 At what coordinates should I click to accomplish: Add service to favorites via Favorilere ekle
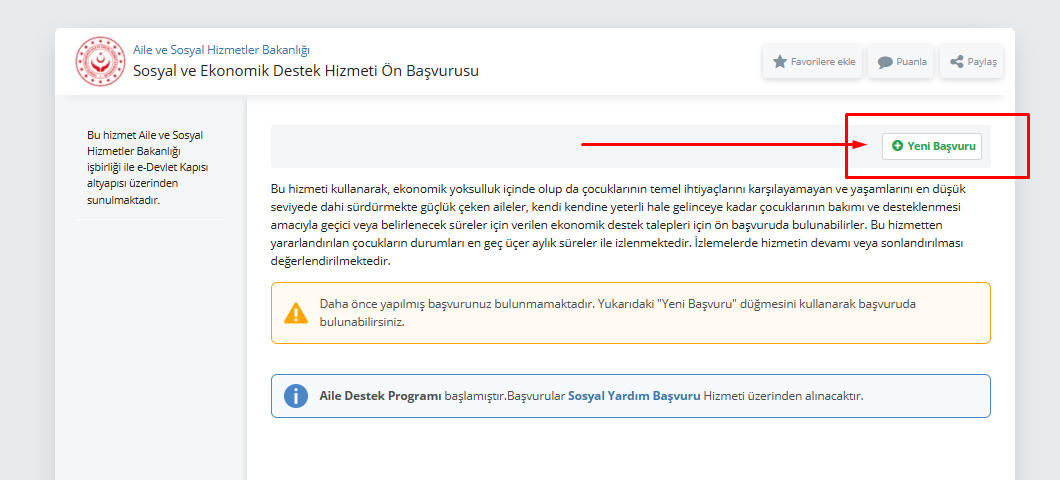822,62
